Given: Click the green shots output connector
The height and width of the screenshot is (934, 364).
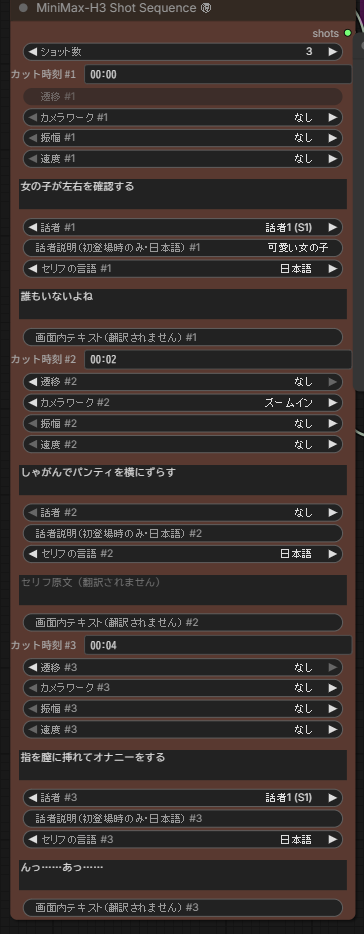Looking at the screenshot, I should click(348, 33).
